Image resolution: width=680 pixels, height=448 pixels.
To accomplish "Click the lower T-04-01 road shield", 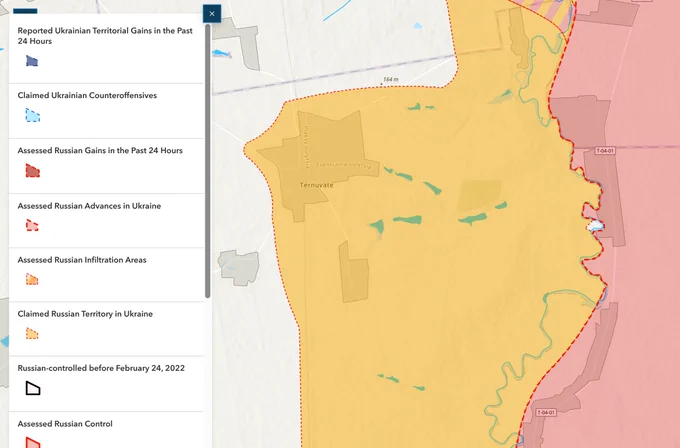I will tap(546, 412).
